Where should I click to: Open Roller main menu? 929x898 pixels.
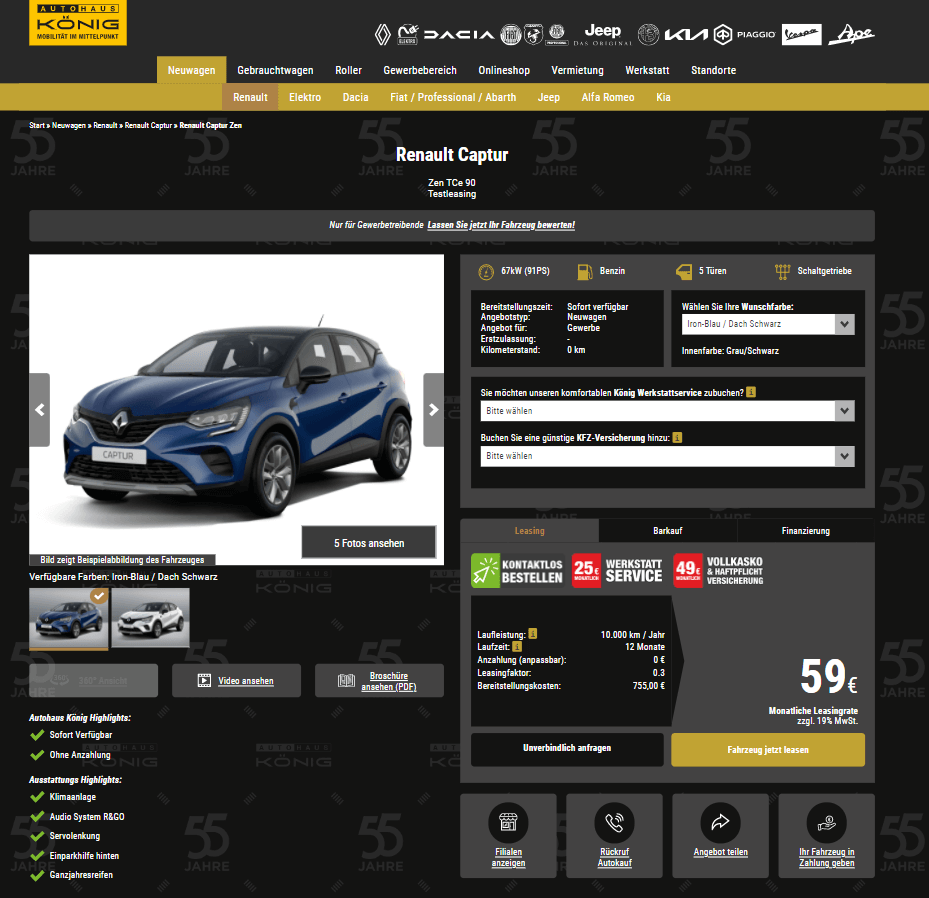click(x=348, y=70)
